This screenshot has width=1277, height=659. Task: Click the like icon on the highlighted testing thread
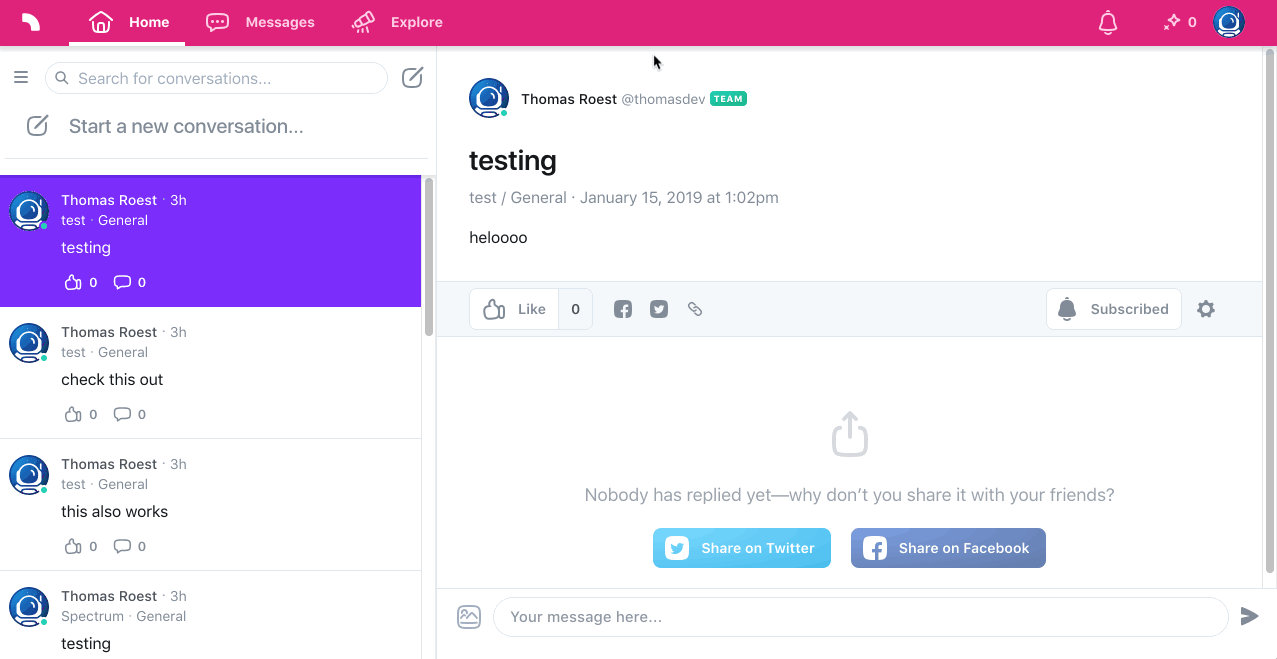72,282
